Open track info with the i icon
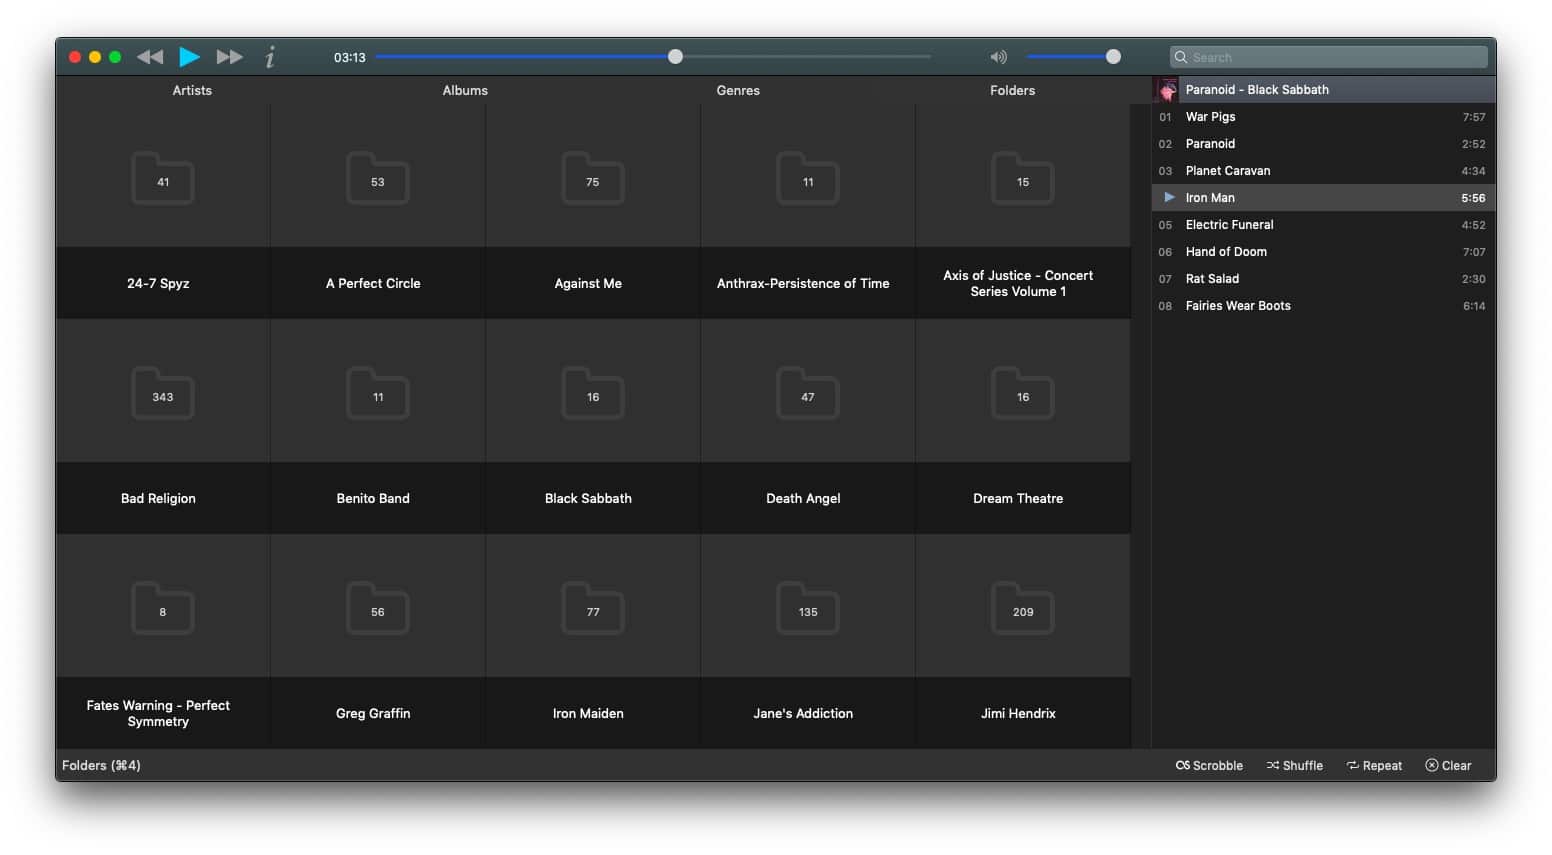The height and width of the screenshot is (855, 1552). point(270,57)
